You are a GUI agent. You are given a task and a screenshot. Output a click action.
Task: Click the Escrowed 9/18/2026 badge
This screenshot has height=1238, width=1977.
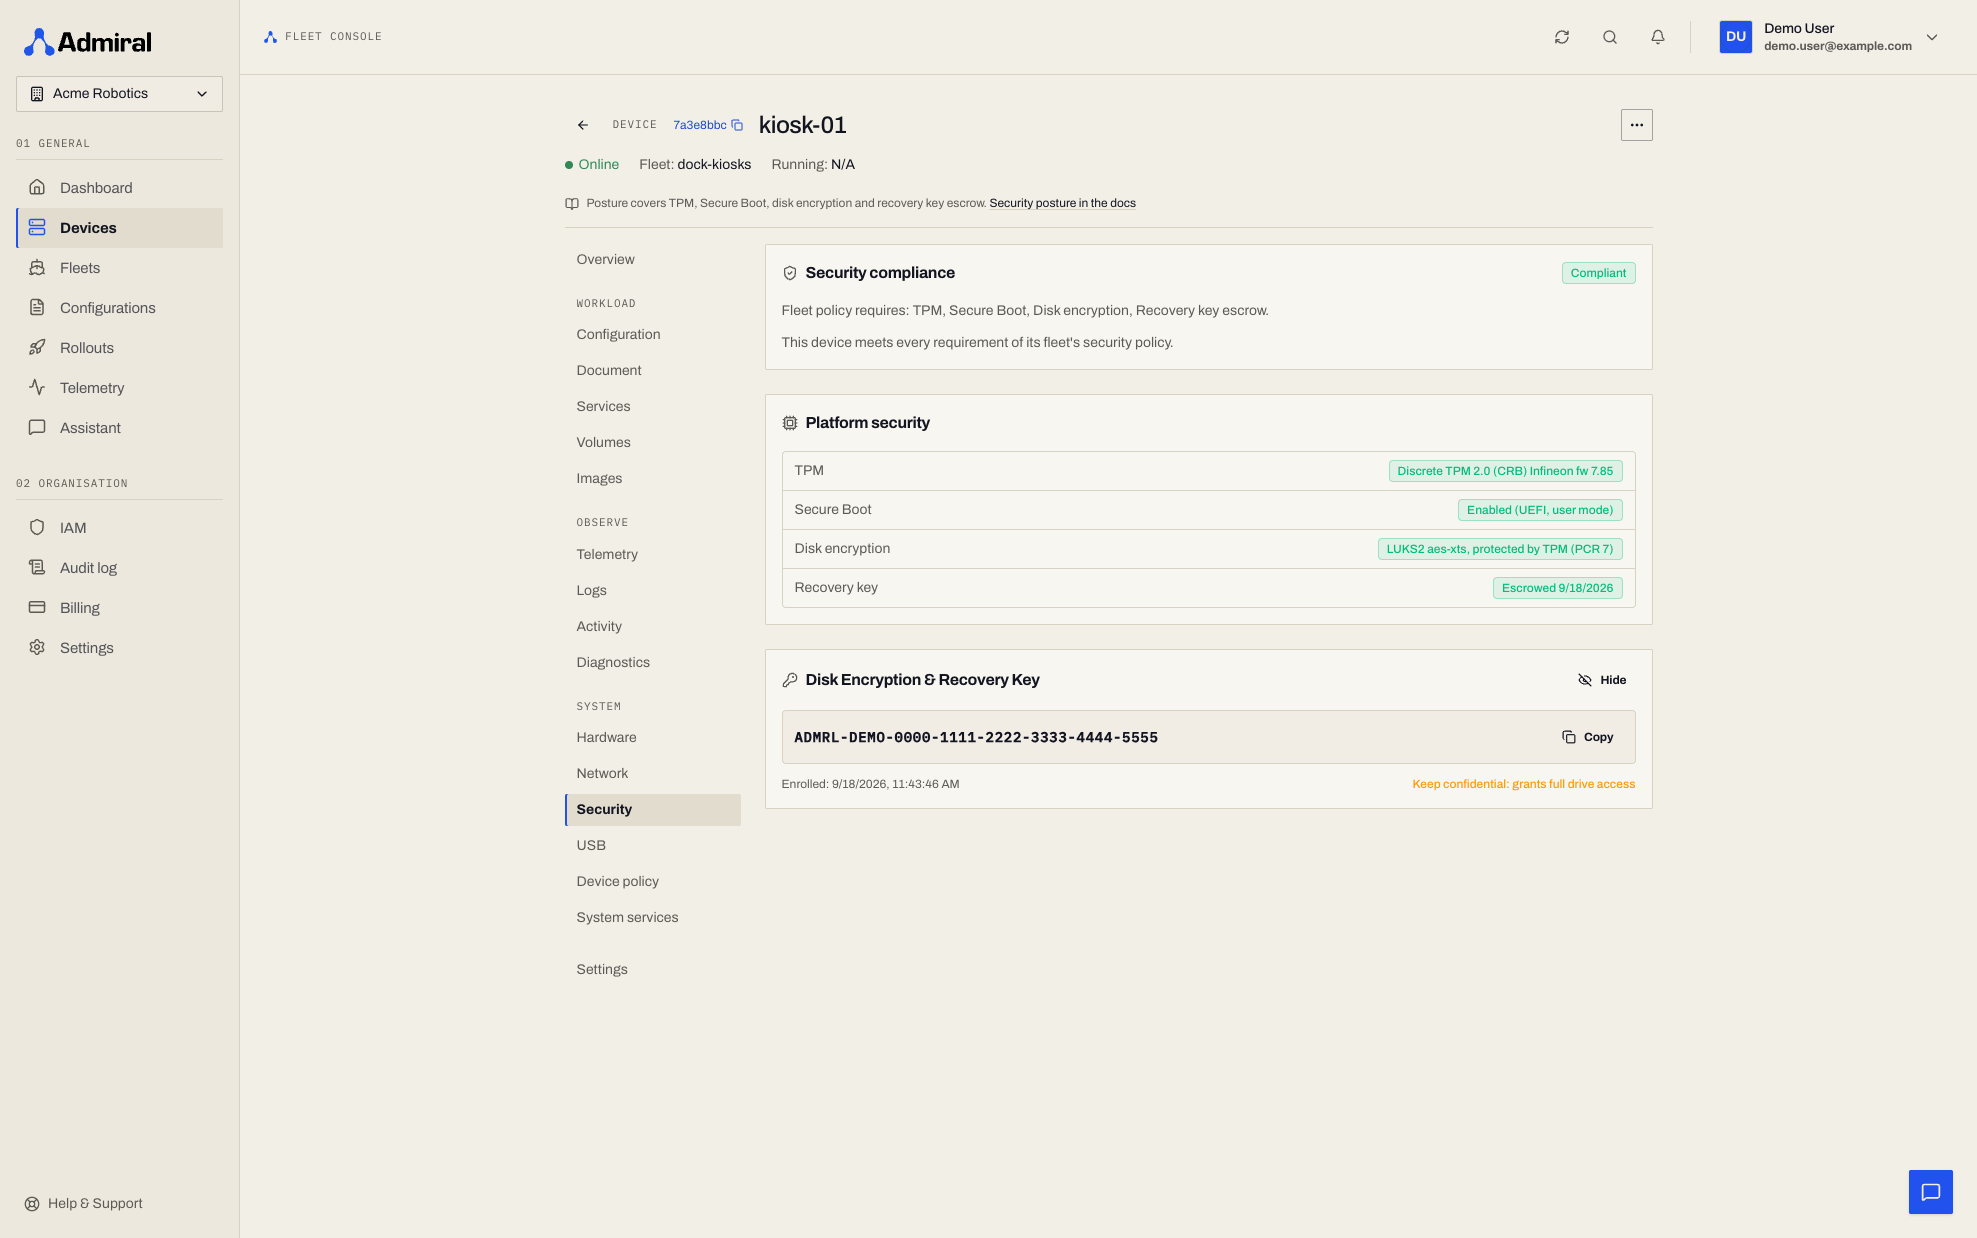point(1557,588)
